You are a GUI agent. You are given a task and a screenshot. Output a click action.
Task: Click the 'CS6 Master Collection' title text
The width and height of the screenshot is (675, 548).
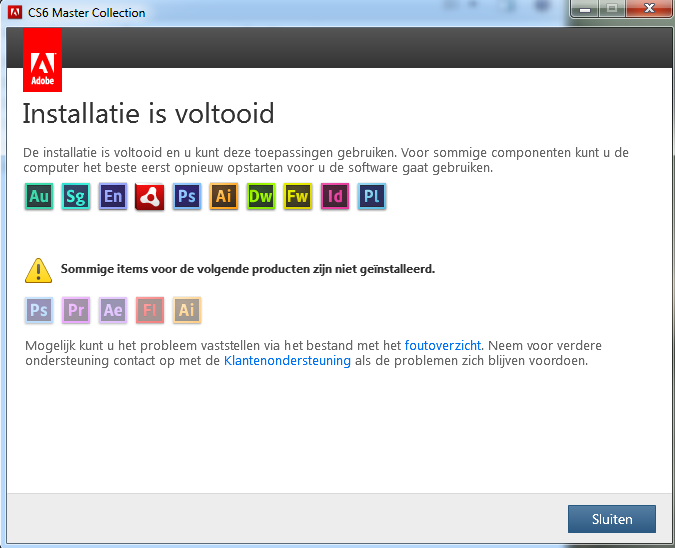87,13
